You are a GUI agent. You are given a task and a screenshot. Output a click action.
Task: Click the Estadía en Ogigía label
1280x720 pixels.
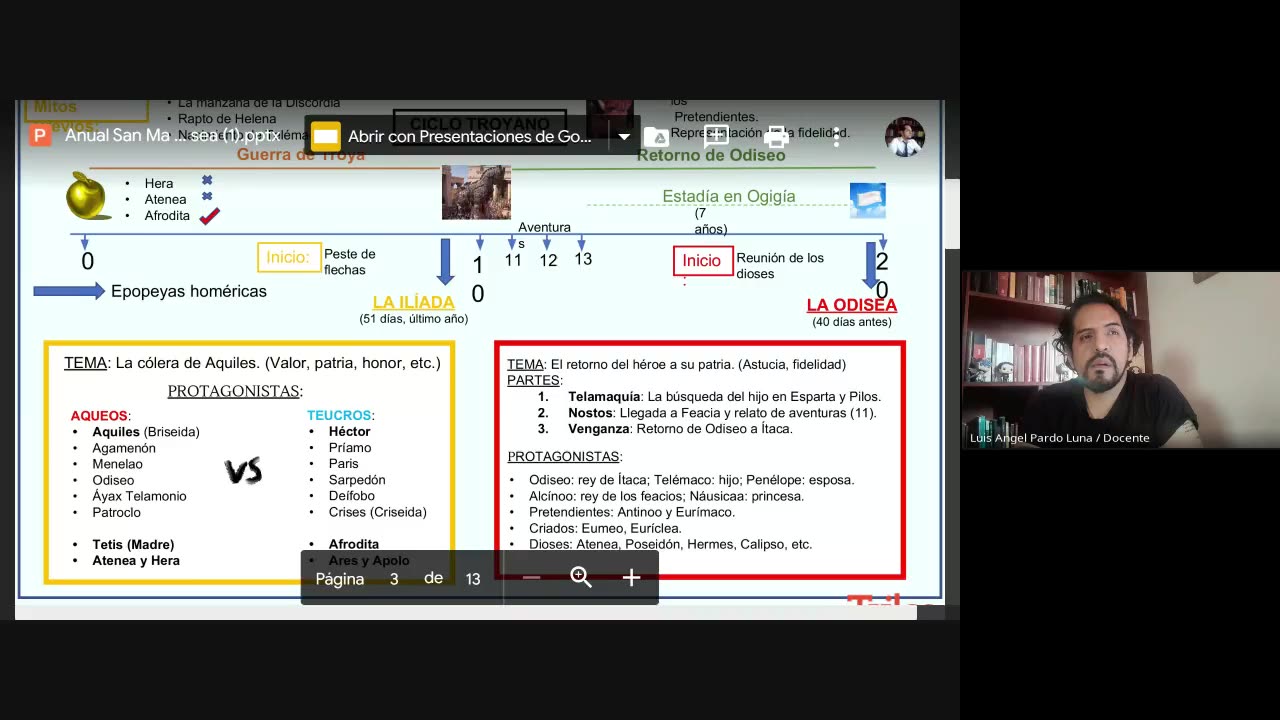(729, 196)
